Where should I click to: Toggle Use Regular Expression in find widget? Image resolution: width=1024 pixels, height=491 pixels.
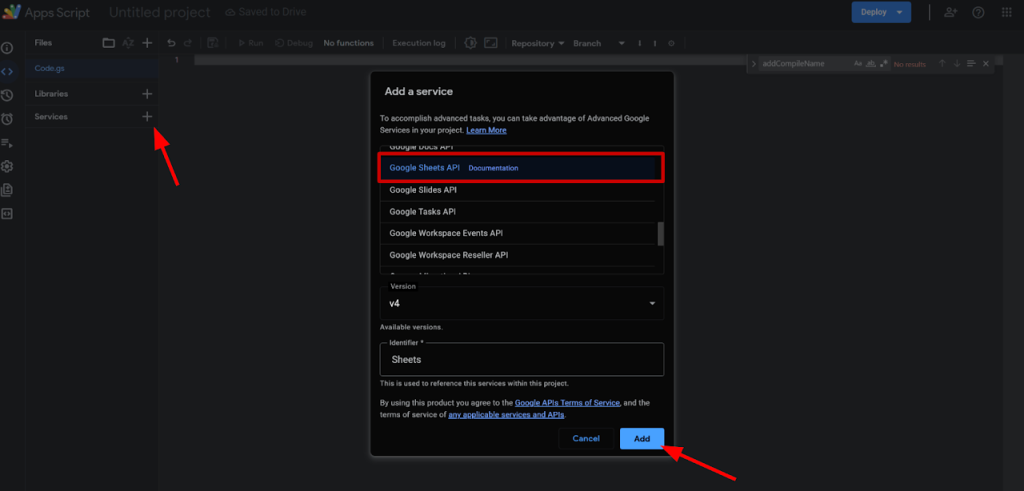pos(883,64)
